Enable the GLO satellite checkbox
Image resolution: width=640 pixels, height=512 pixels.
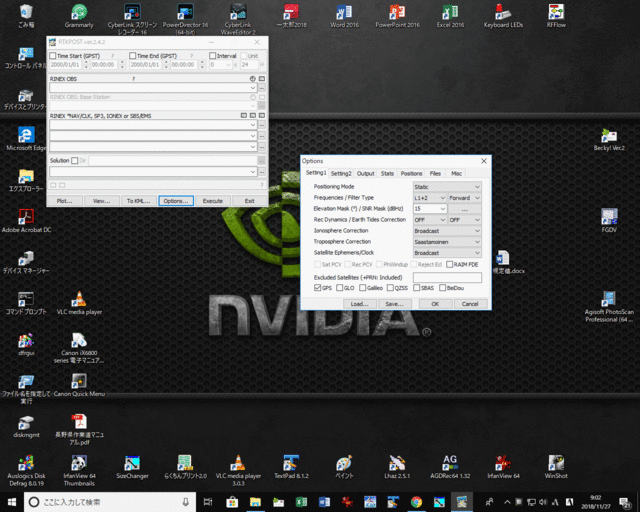[340, 288]
